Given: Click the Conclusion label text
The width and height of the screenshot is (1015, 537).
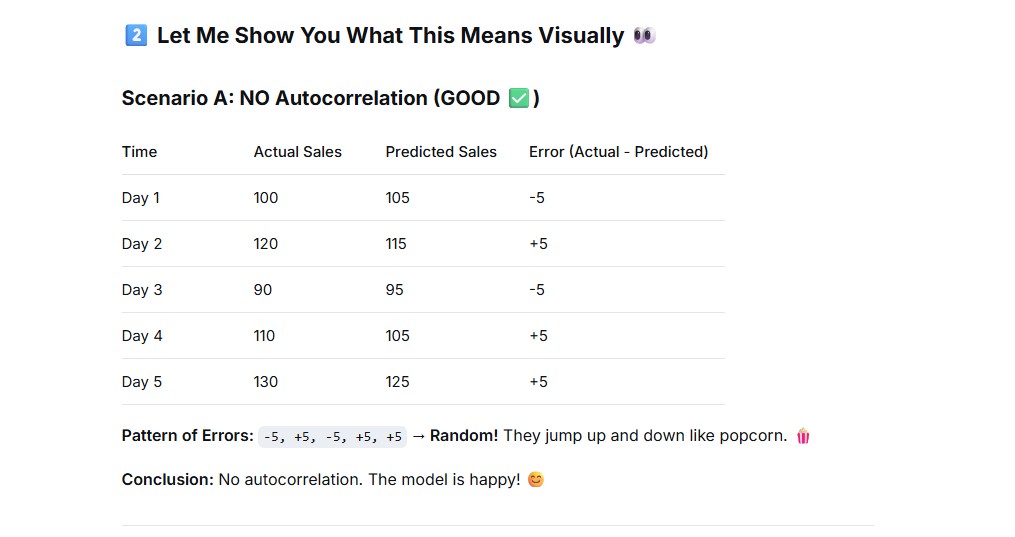Looking at the screenshot, I should point(168,479).
